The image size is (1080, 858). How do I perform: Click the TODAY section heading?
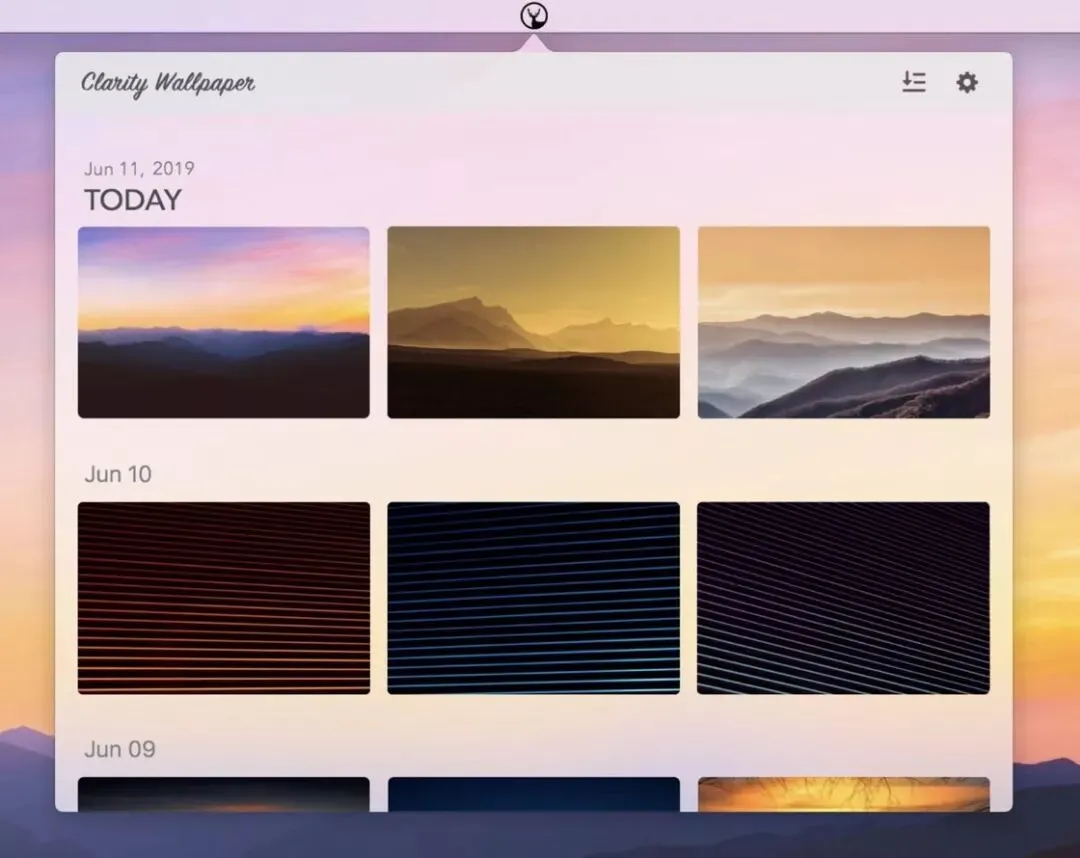click(133, 200)
